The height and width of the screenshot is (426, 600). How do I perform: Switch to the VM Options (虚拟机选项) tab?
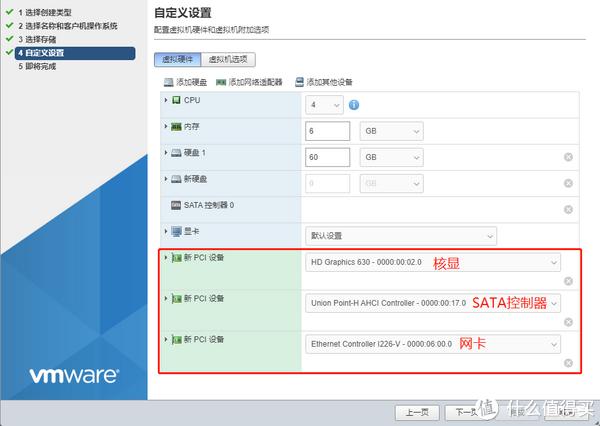[x=228, y=60]
